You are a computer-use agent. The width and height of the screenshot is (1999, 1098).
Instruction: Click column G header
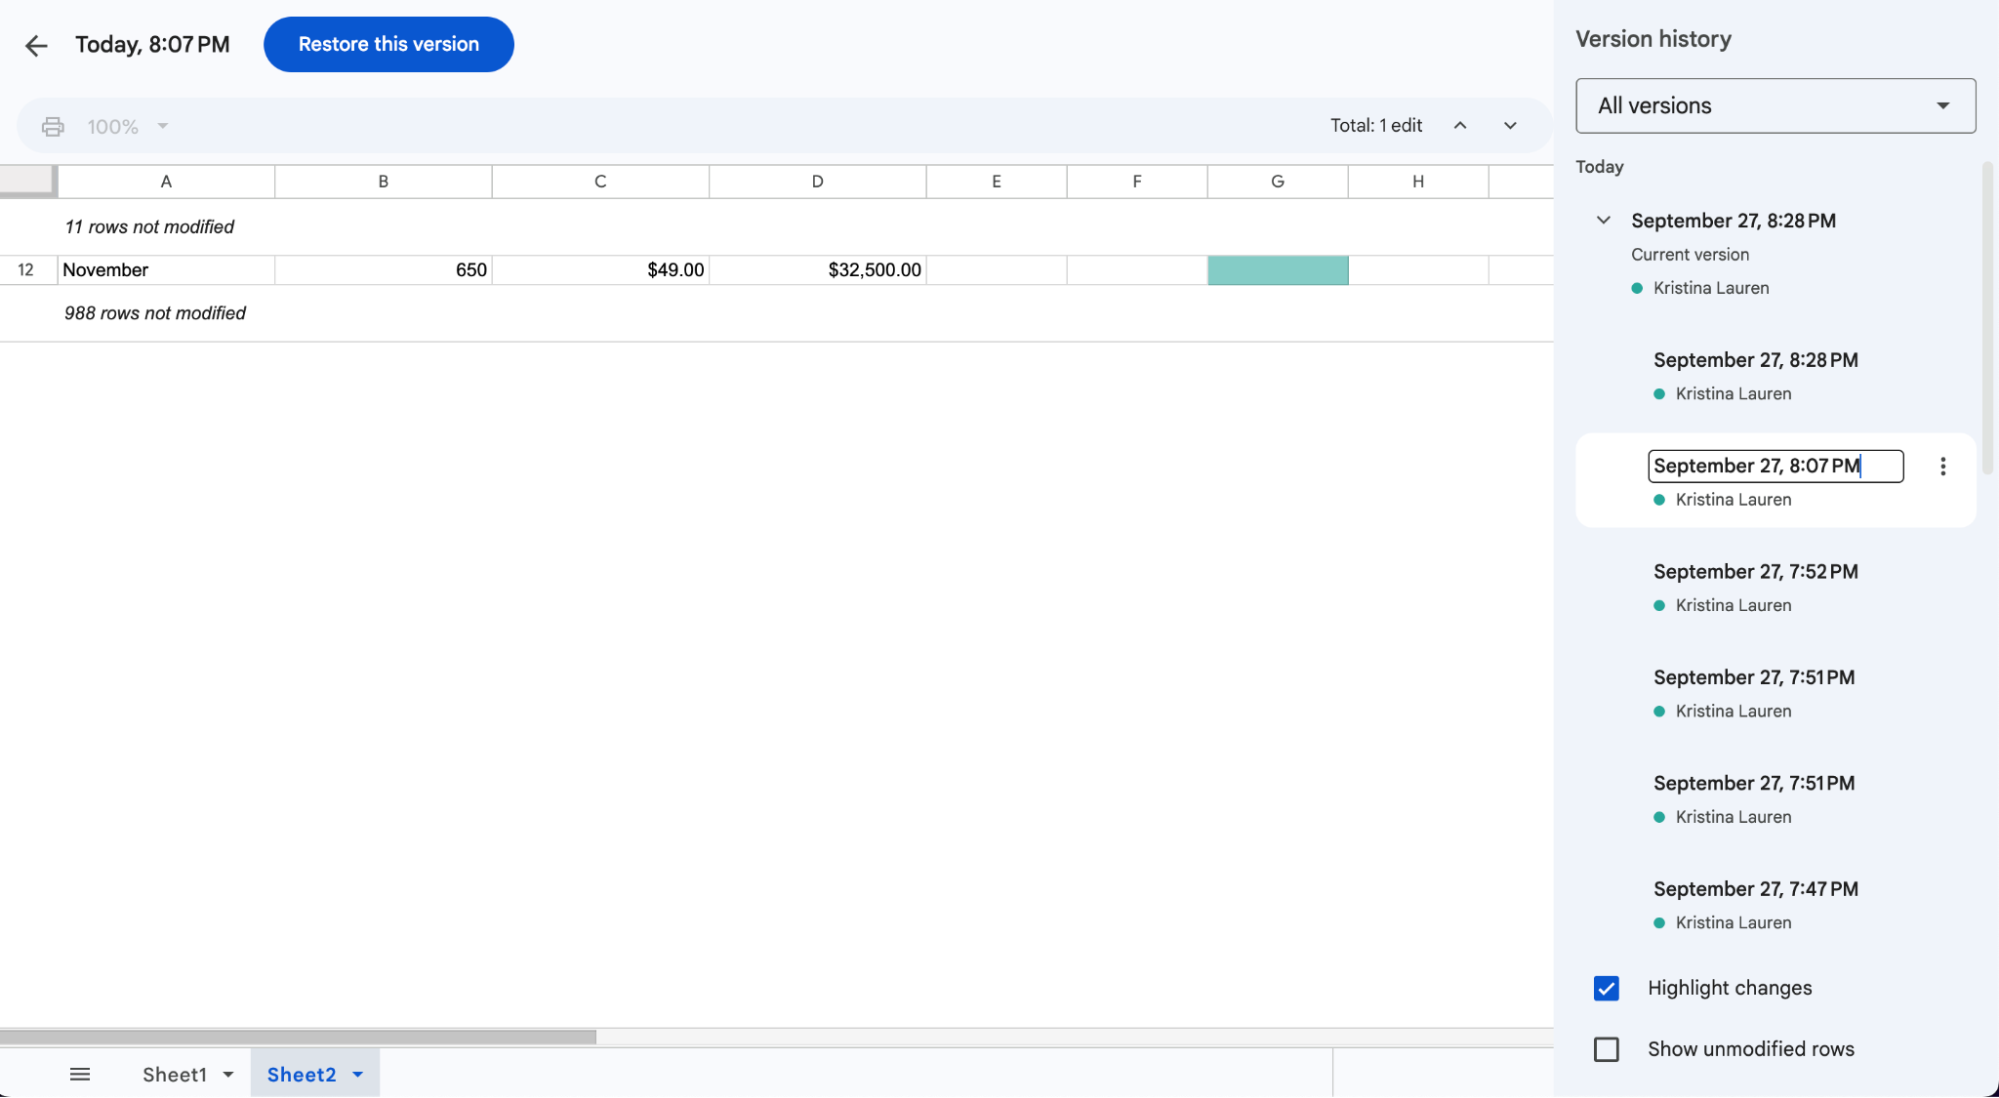click(1277, 181)
